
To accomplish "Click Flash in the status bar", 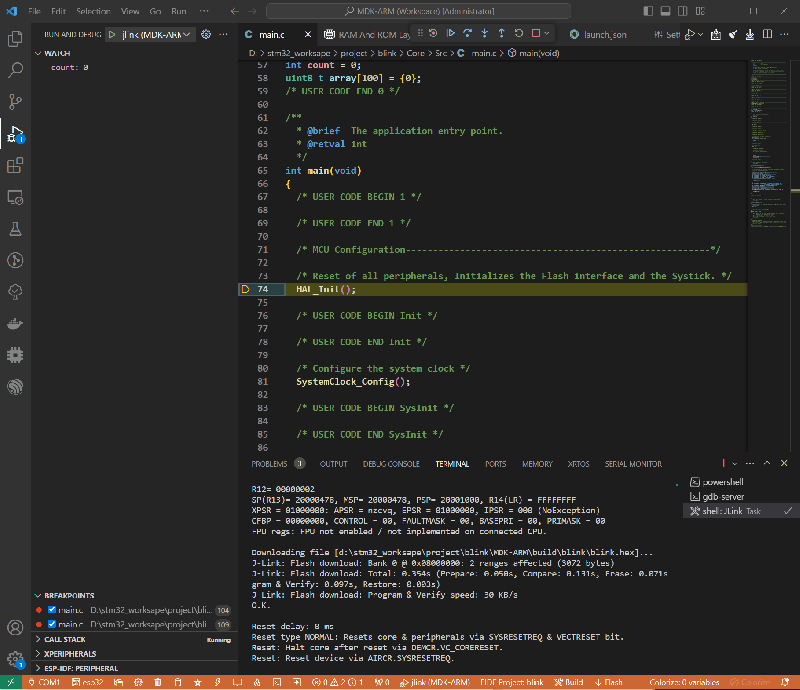I will click(607, 682).
